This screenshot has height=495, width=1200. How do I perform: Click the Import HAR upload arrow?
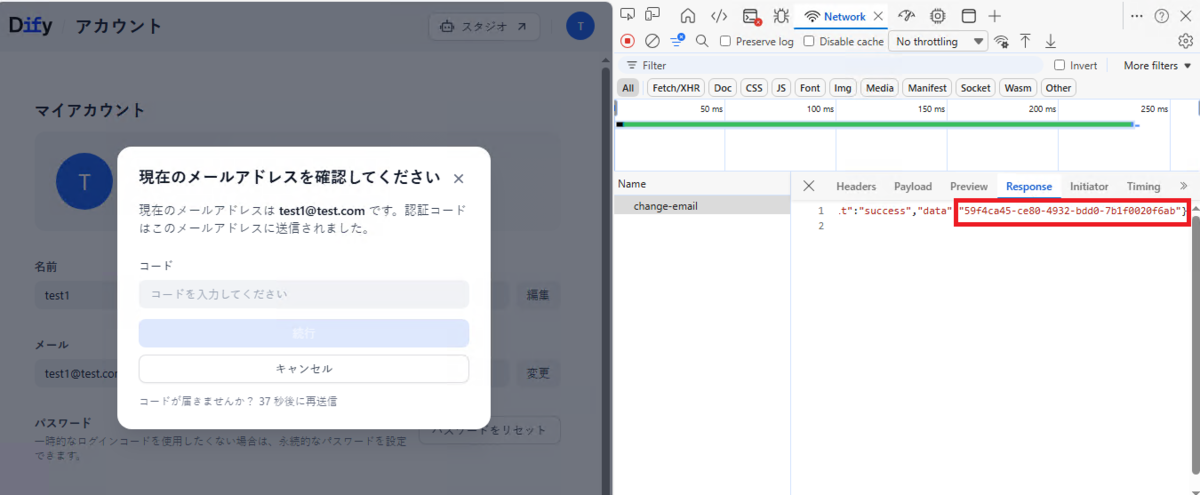[1025, 41]
